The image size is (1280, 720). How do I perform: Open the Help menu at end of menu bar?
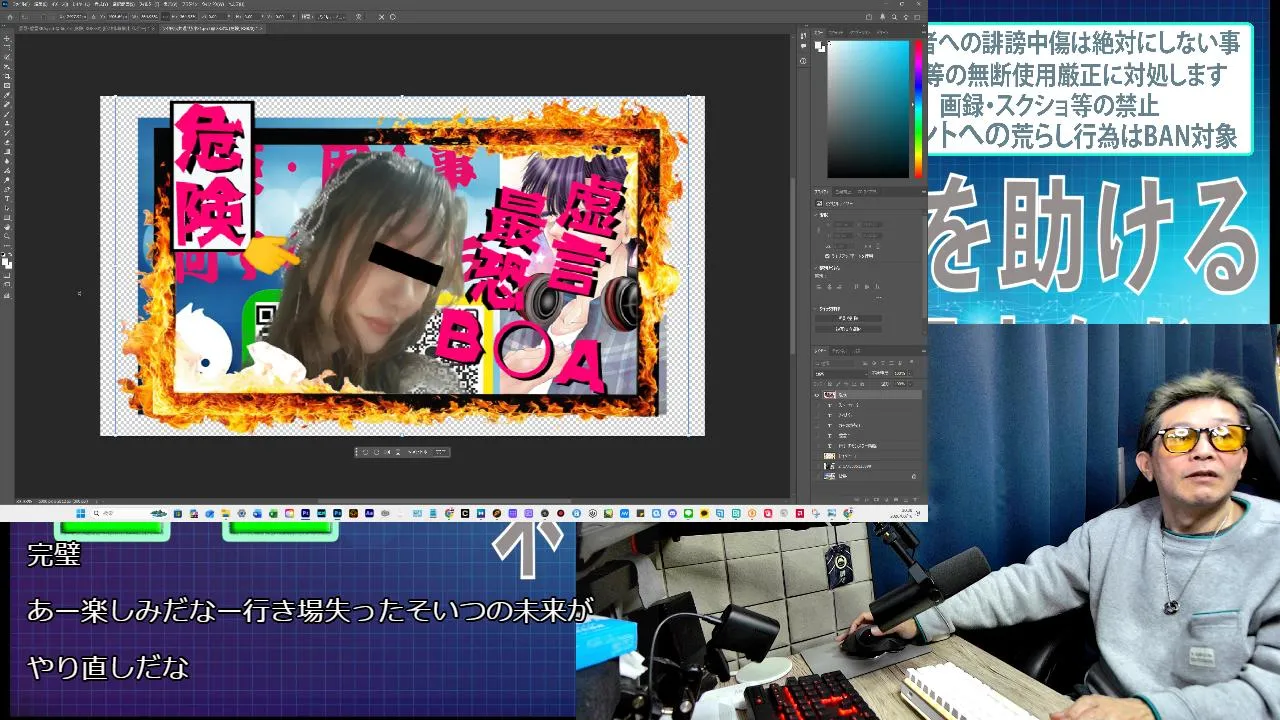[x=236, y=4]
